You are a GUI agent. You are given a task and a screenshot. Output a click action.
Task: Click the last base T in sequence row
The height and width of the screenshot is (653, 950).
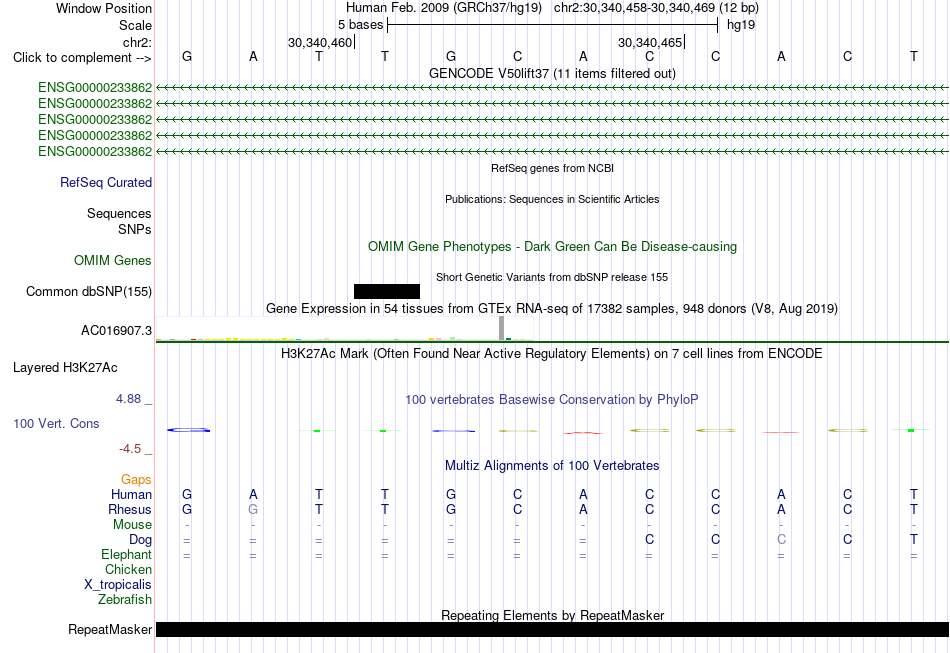(x=914, y=56)
